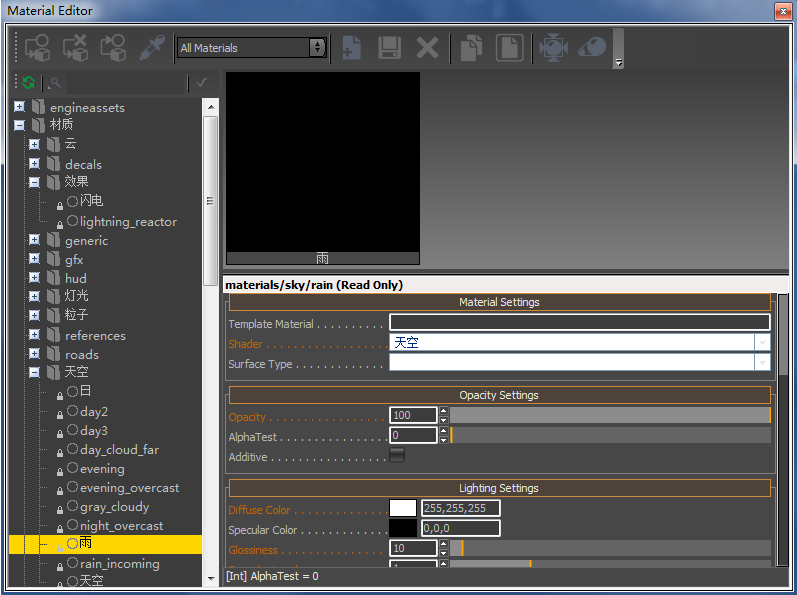This screenshot has width=797, height=595.
Task: Click the white Diffuse Color swatch
Action: coord(403,508)
